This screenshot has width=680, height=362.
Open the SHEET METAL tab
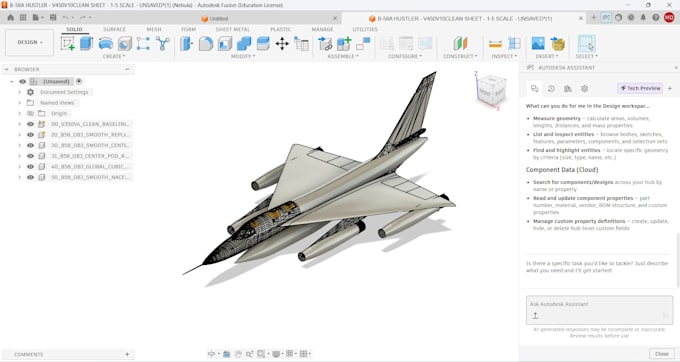point(233,29)
